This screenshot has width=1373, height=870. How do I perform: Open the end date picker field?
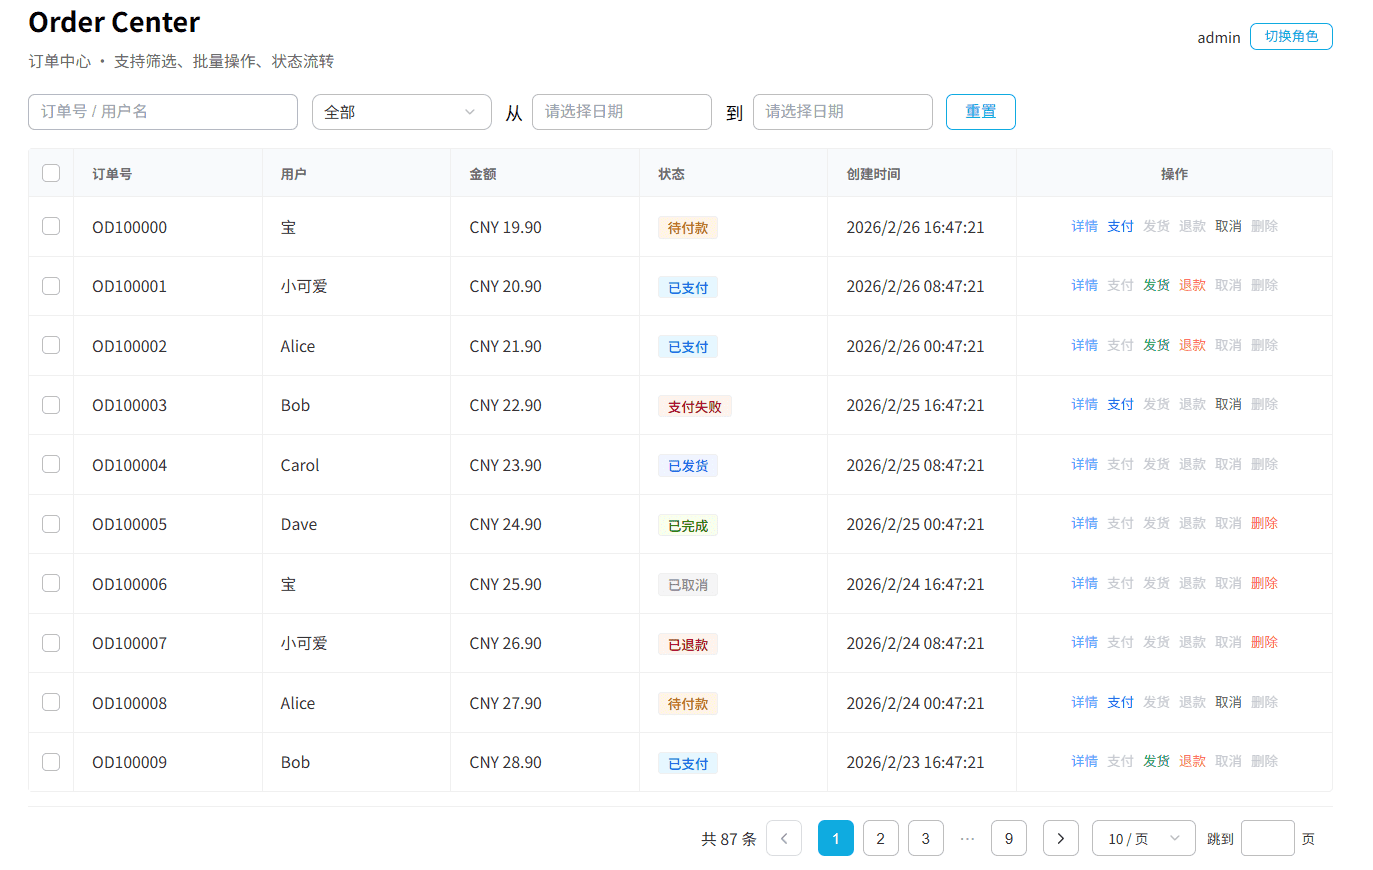point(842,112)
